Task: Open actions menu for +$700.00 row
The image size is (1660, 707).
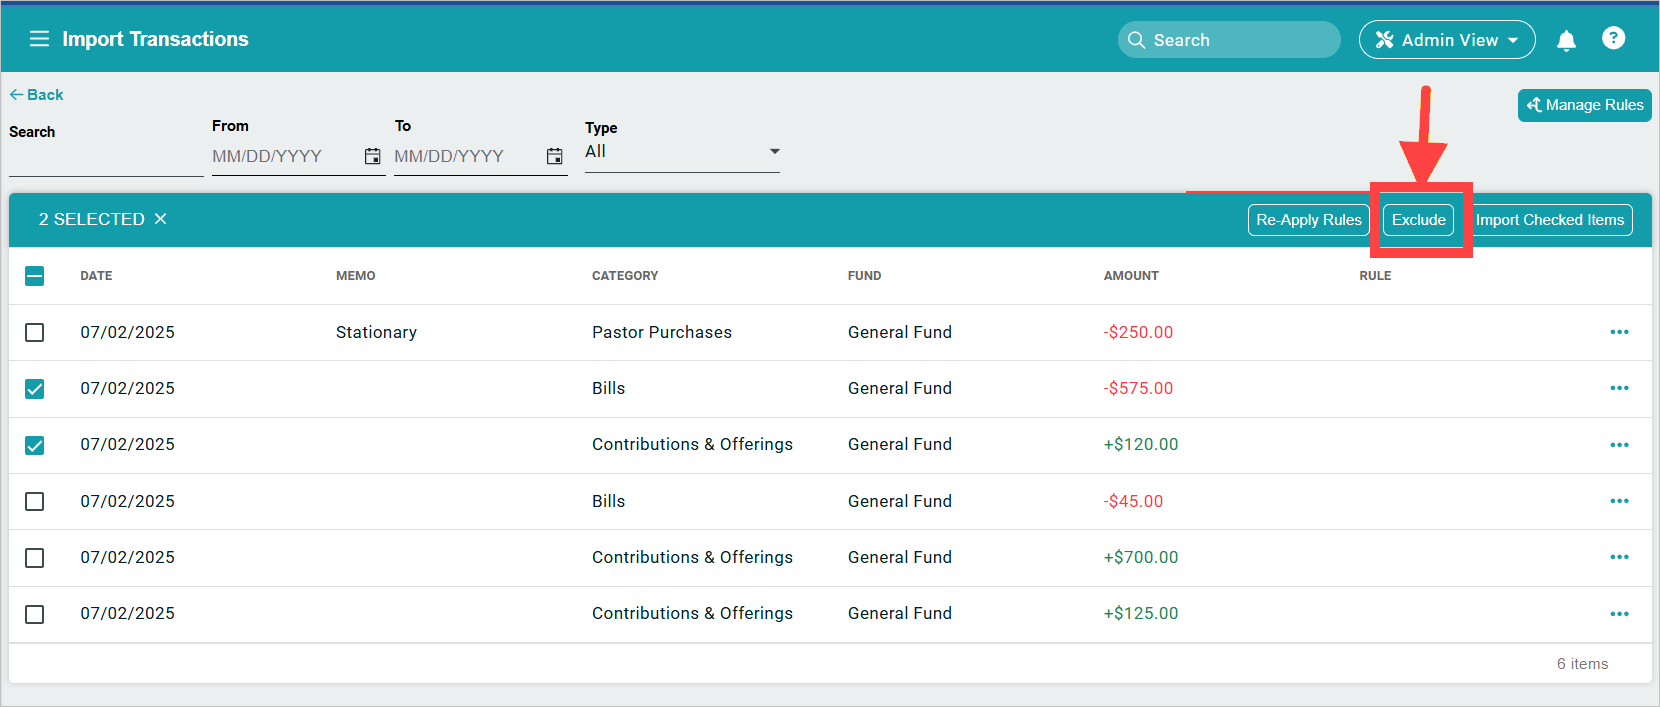Action: click(1619, 557)
